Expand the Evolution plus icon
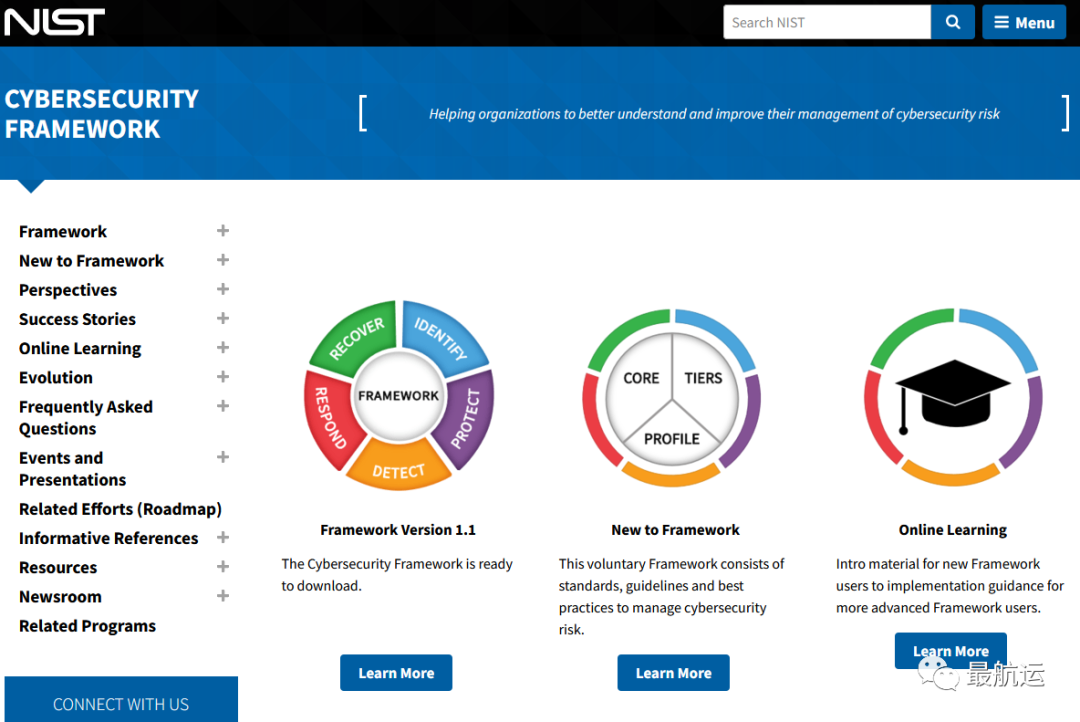The width and height of the screenshot is (1080, 722). [x=222, y=377]
